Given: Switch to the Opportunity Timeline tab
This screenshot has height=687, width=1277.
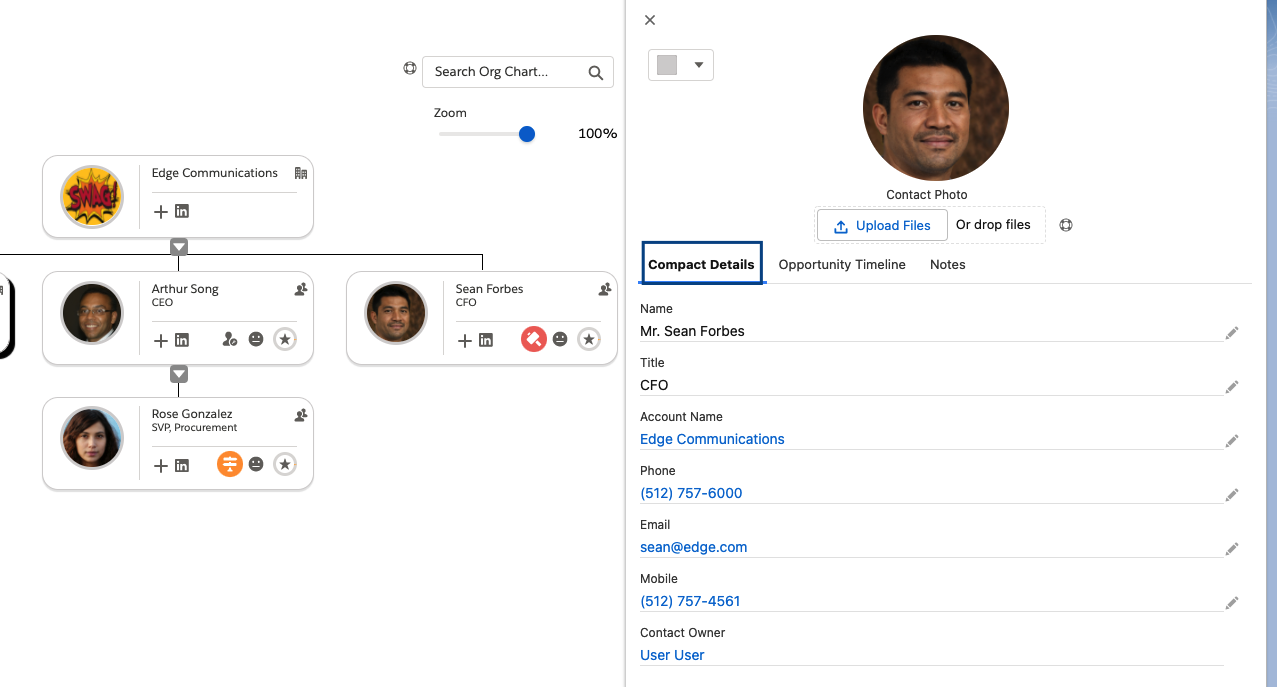Looking at the screenshot, I should [x=842, y=265].
